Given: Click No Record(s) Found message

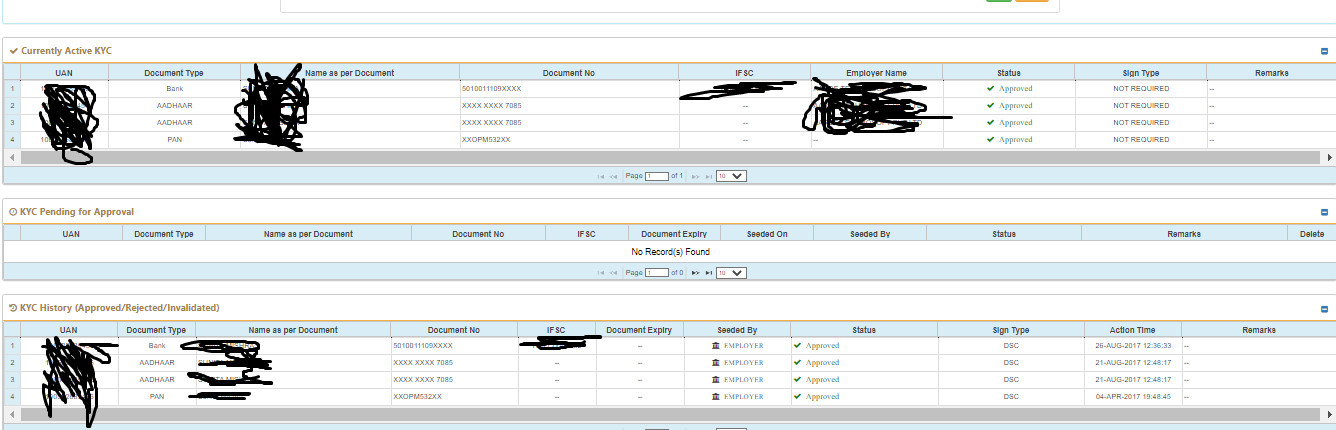Looking at the screenshot, I should point(670,252).
